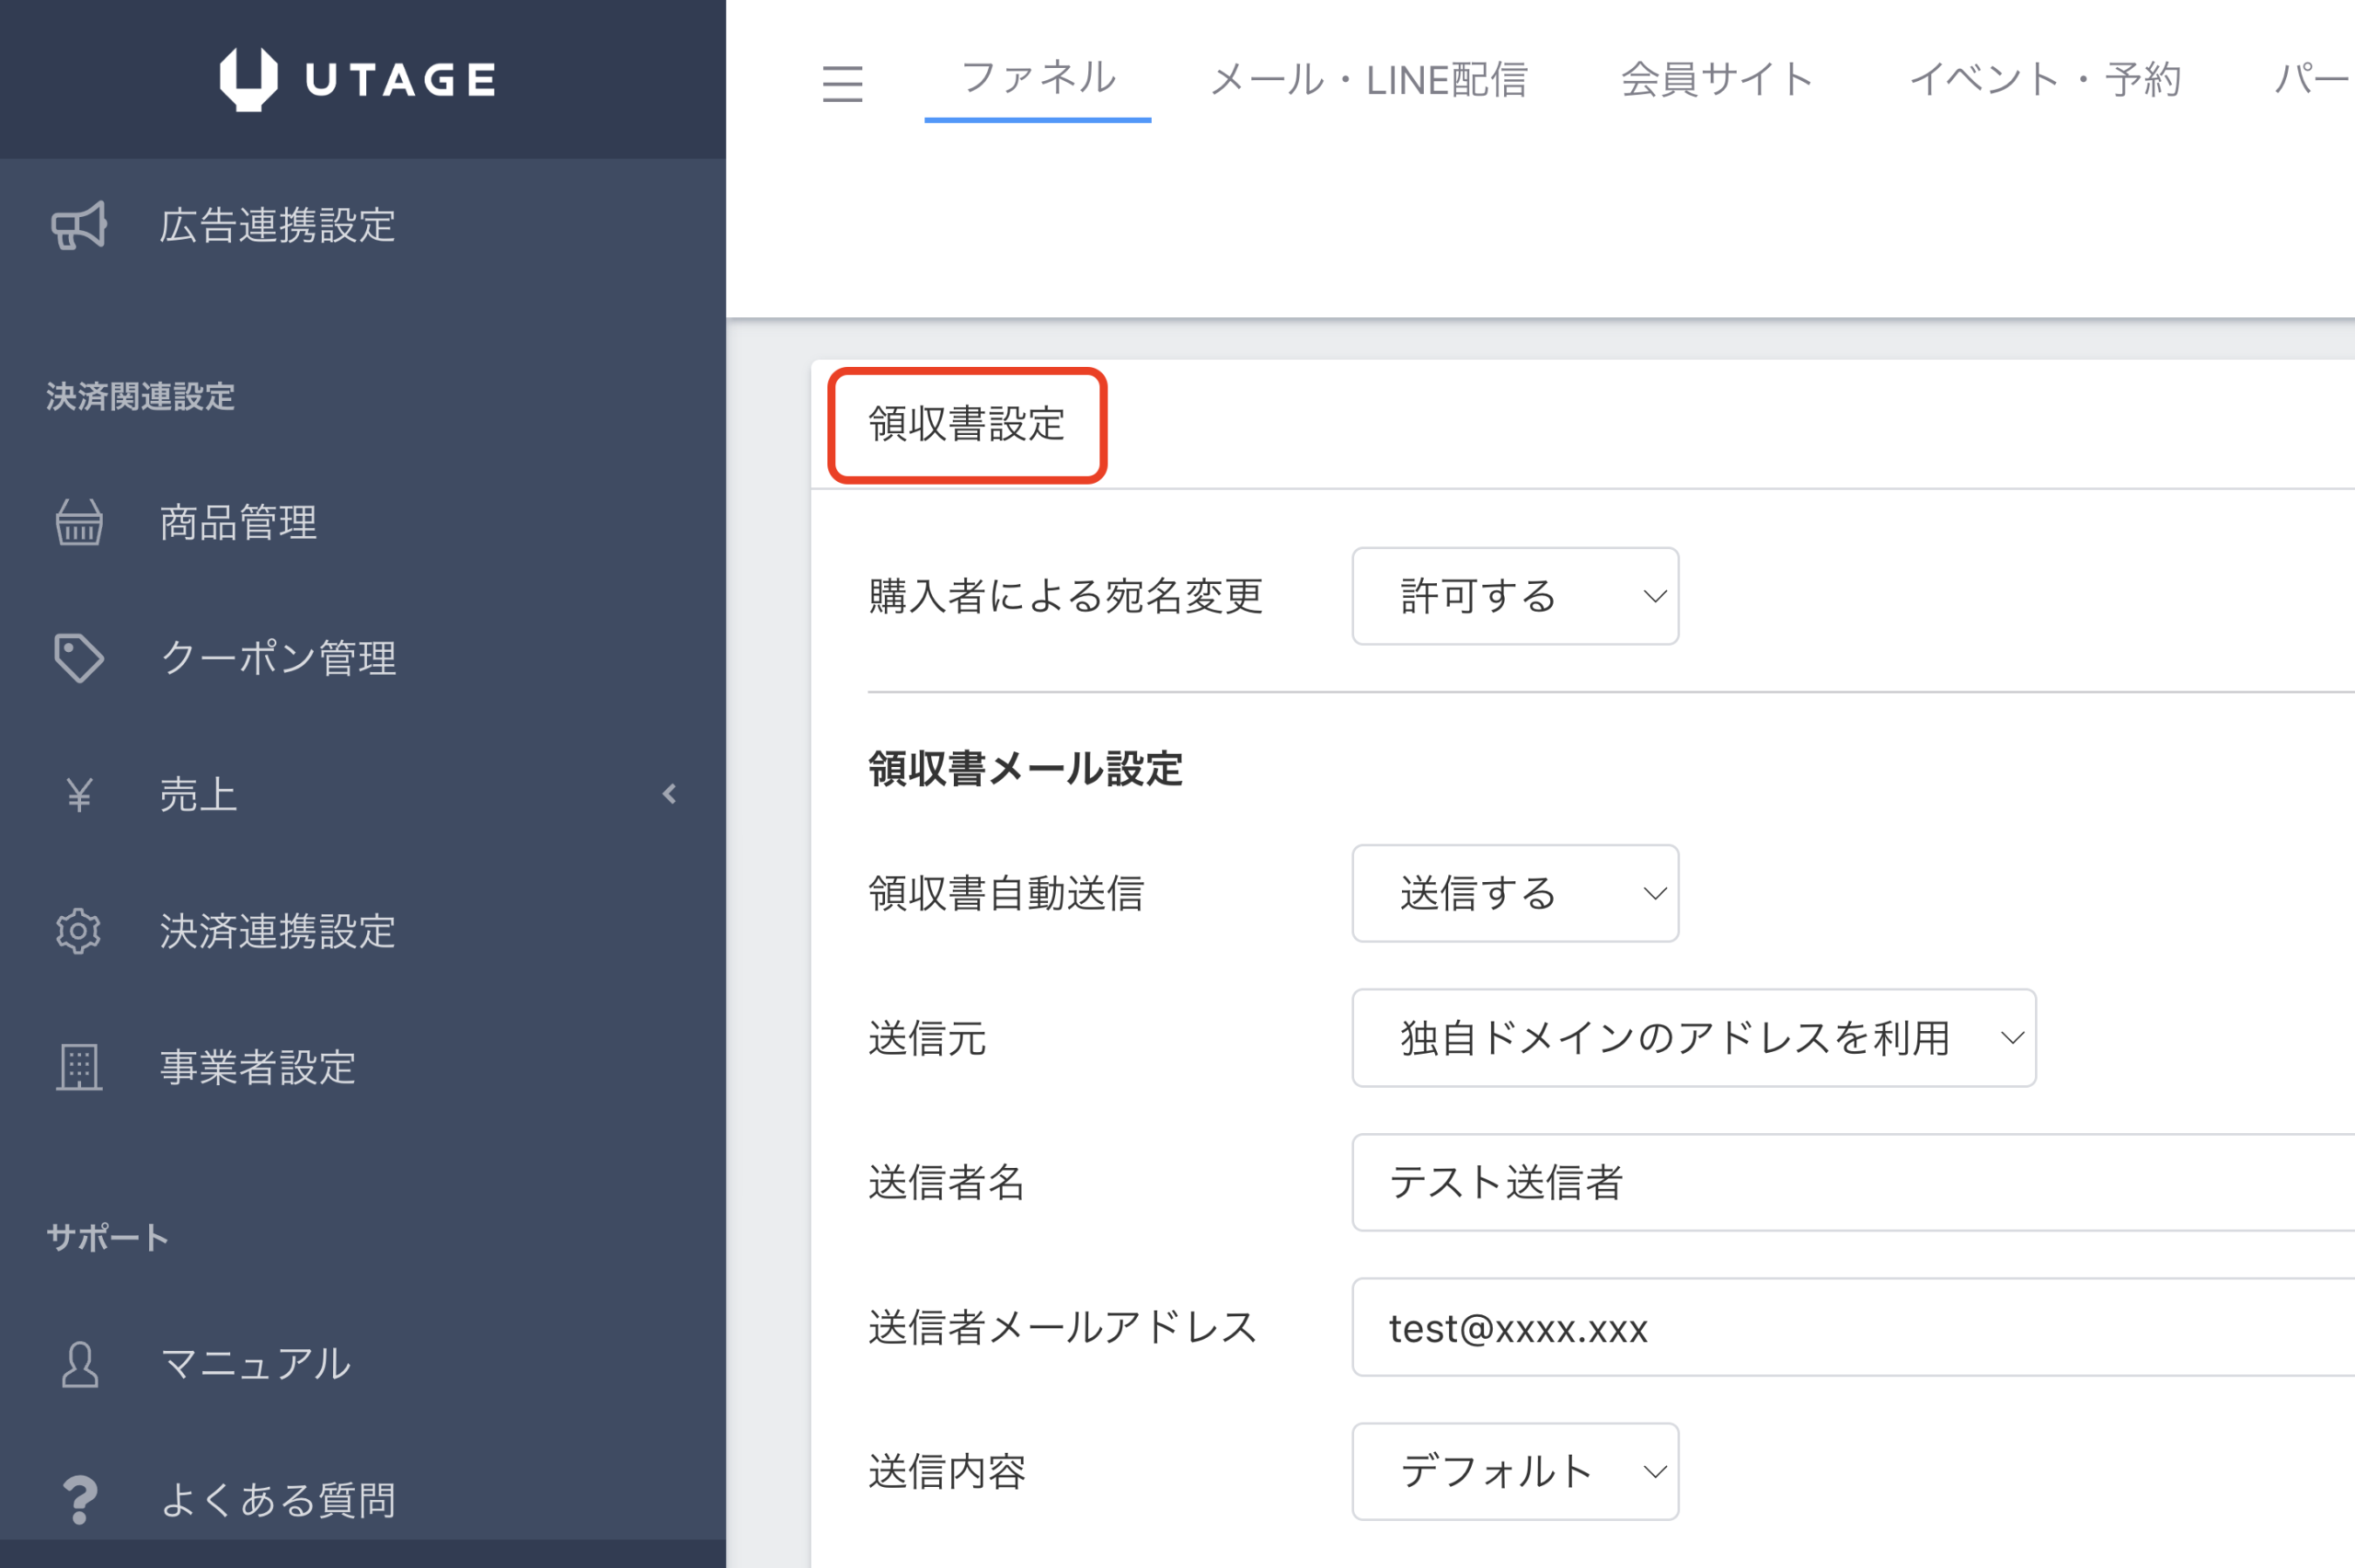Open the 会員サイト tab
Viewport: 2355px width, 1568px height.
[x=1718, y=80]
